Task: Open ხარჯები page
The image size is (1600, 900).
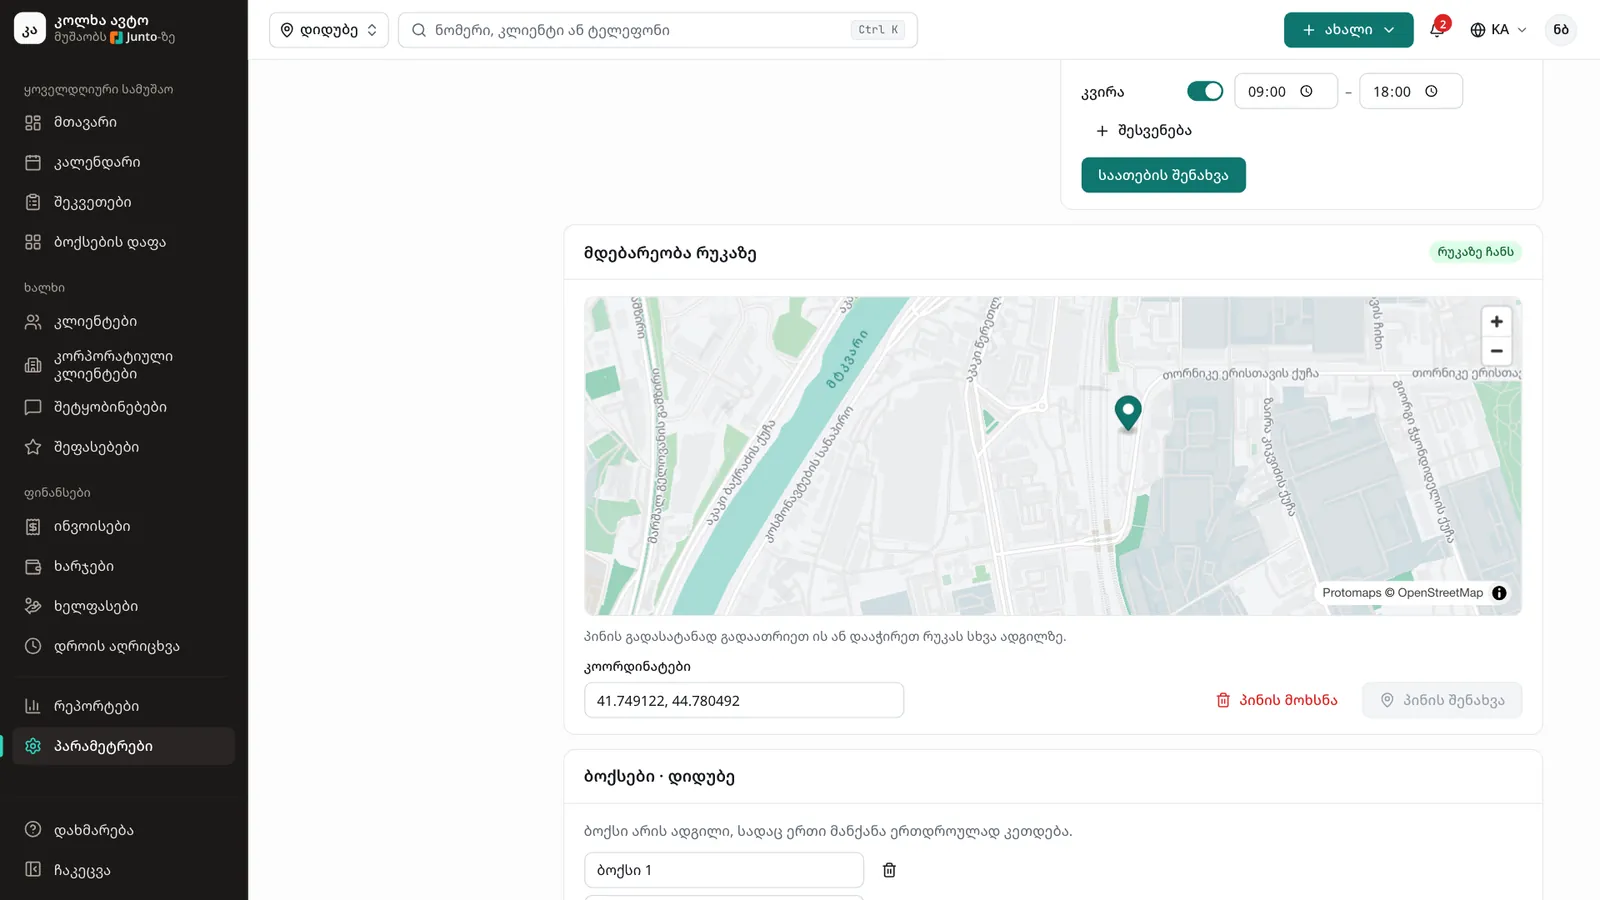Action: 124,567
